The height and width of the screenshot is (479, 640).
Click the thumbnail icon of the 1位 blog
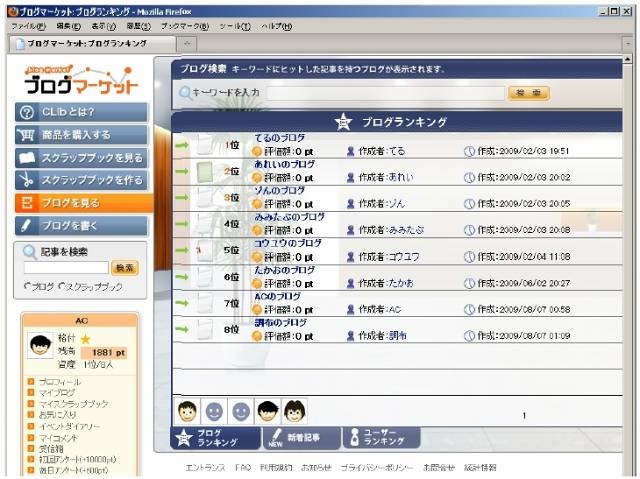click(204, 144)
